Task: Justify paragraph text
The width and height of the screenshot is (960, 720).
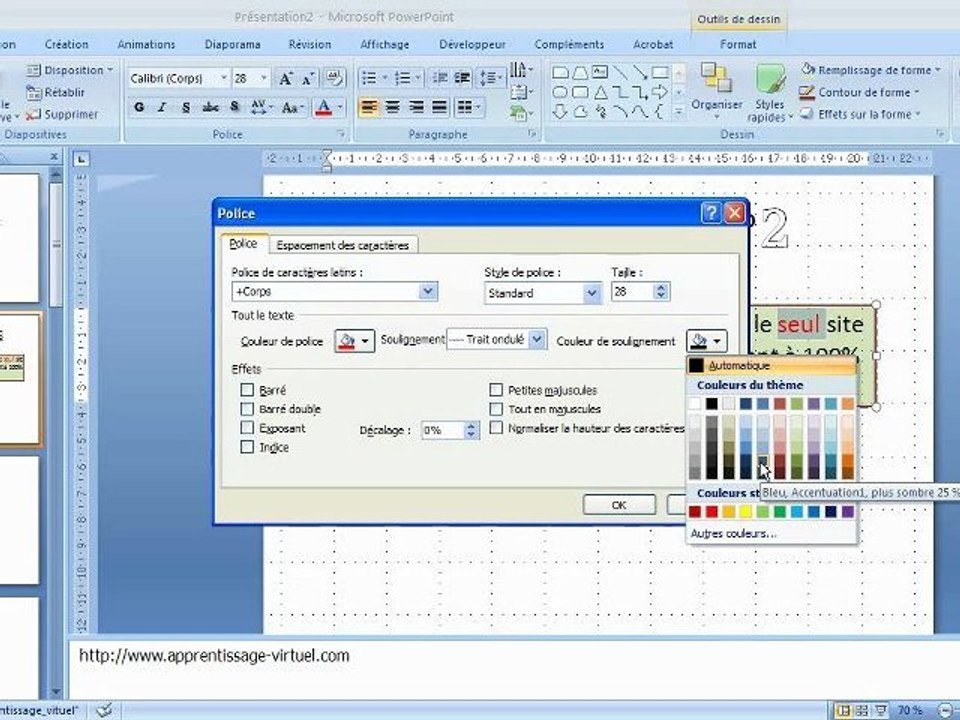Action: (440, 107)
